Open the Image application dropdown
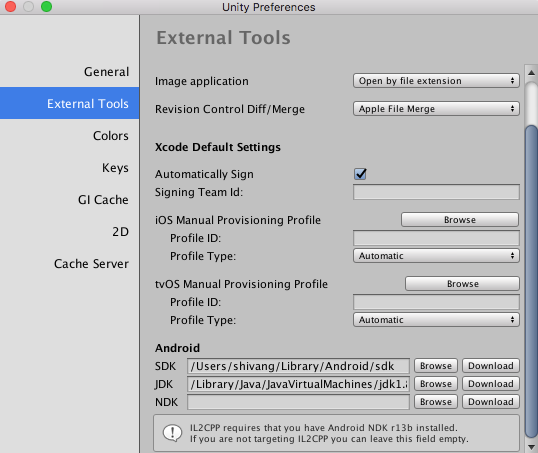Image resolution: width=538 pixels, height=453 pixels. click(436, 81)
